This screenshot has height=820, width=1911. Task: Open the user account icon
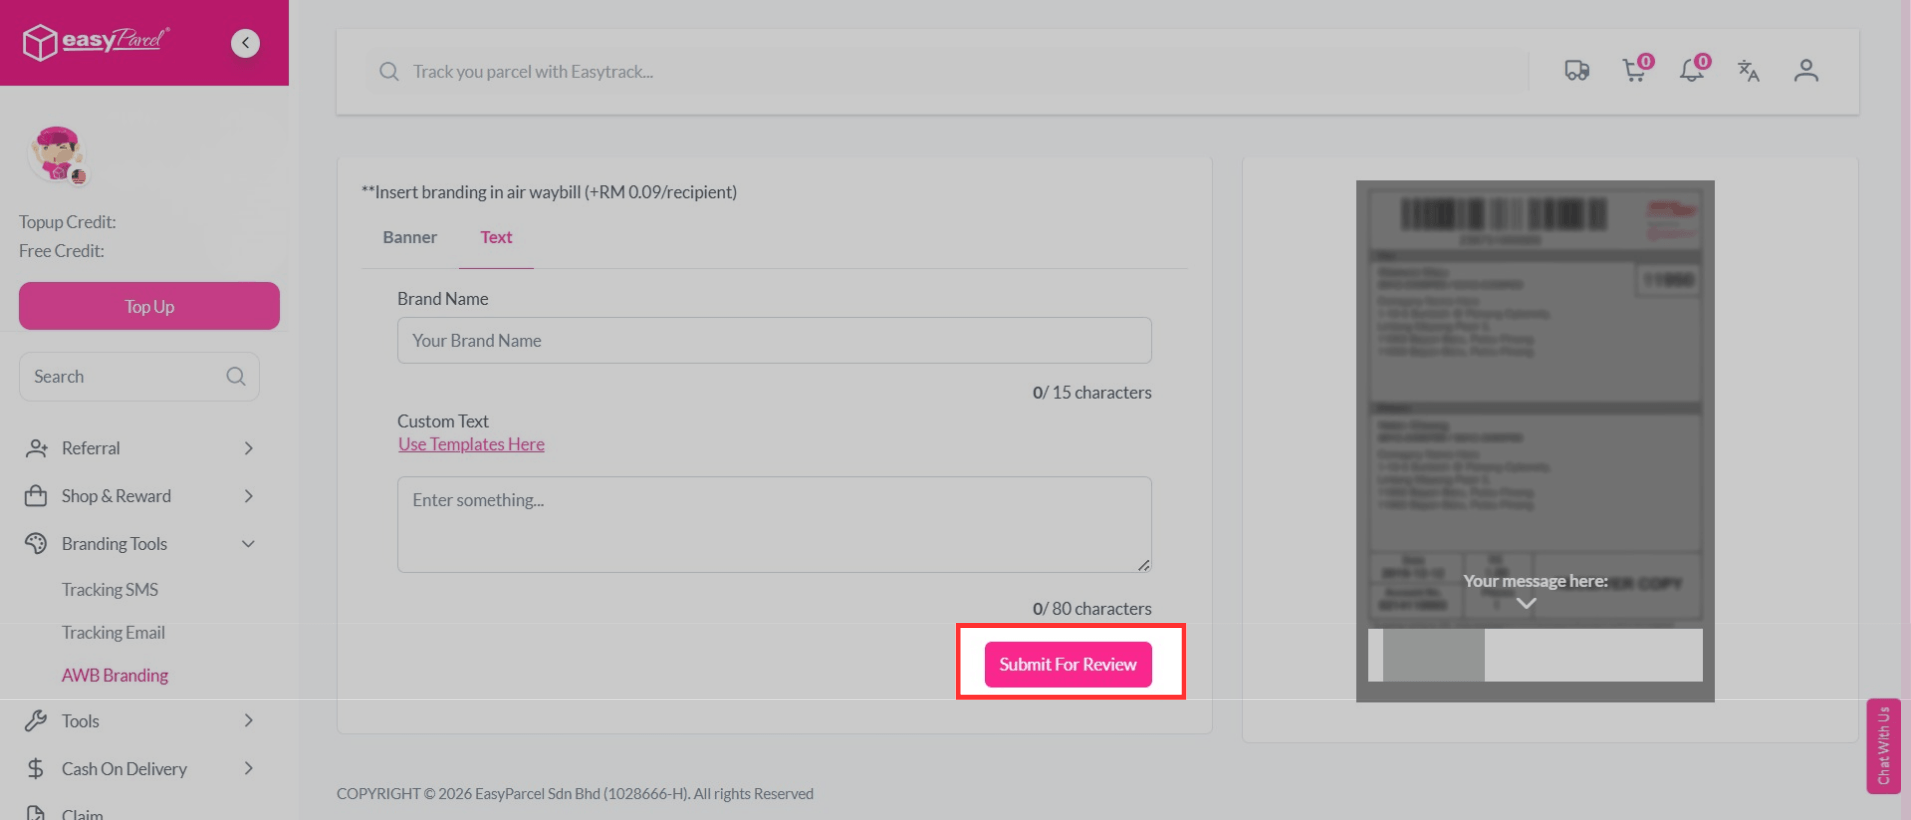(x=1805, y=71)
